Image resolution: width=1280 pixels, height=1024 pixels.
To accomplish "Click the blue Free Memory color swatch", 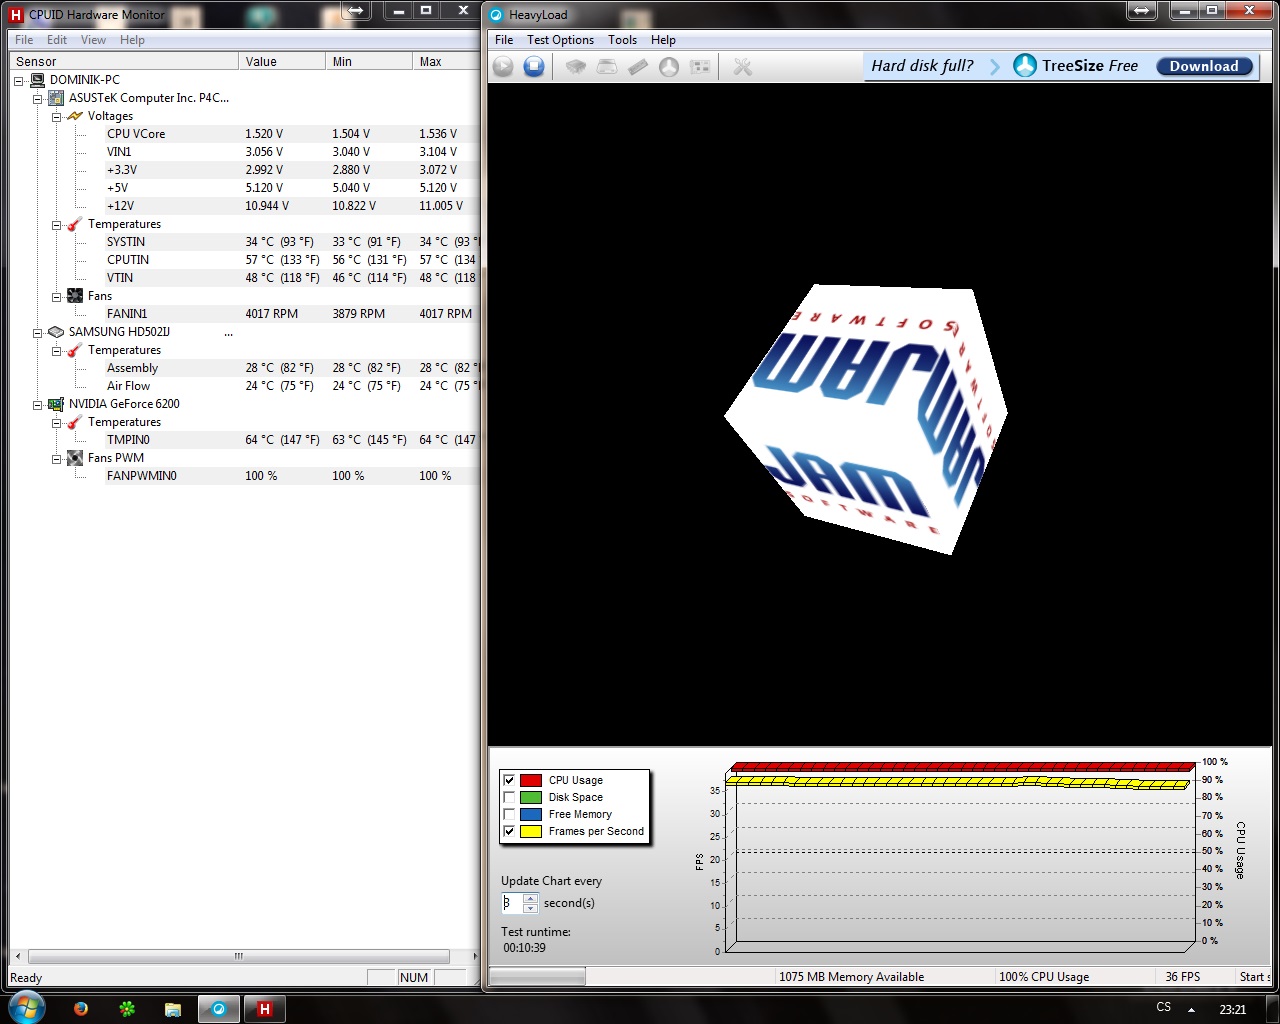I will tap(531, 814).
